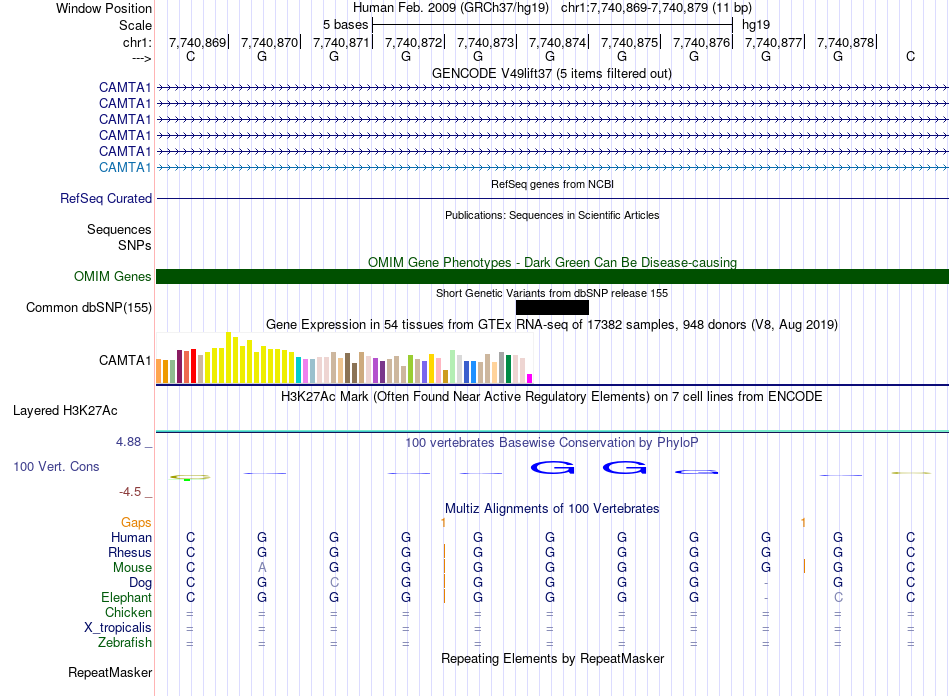Click the OMIM Gene Phenotypes track title
Viewport: 950px width, 696px height.
[x=552, y=262]
